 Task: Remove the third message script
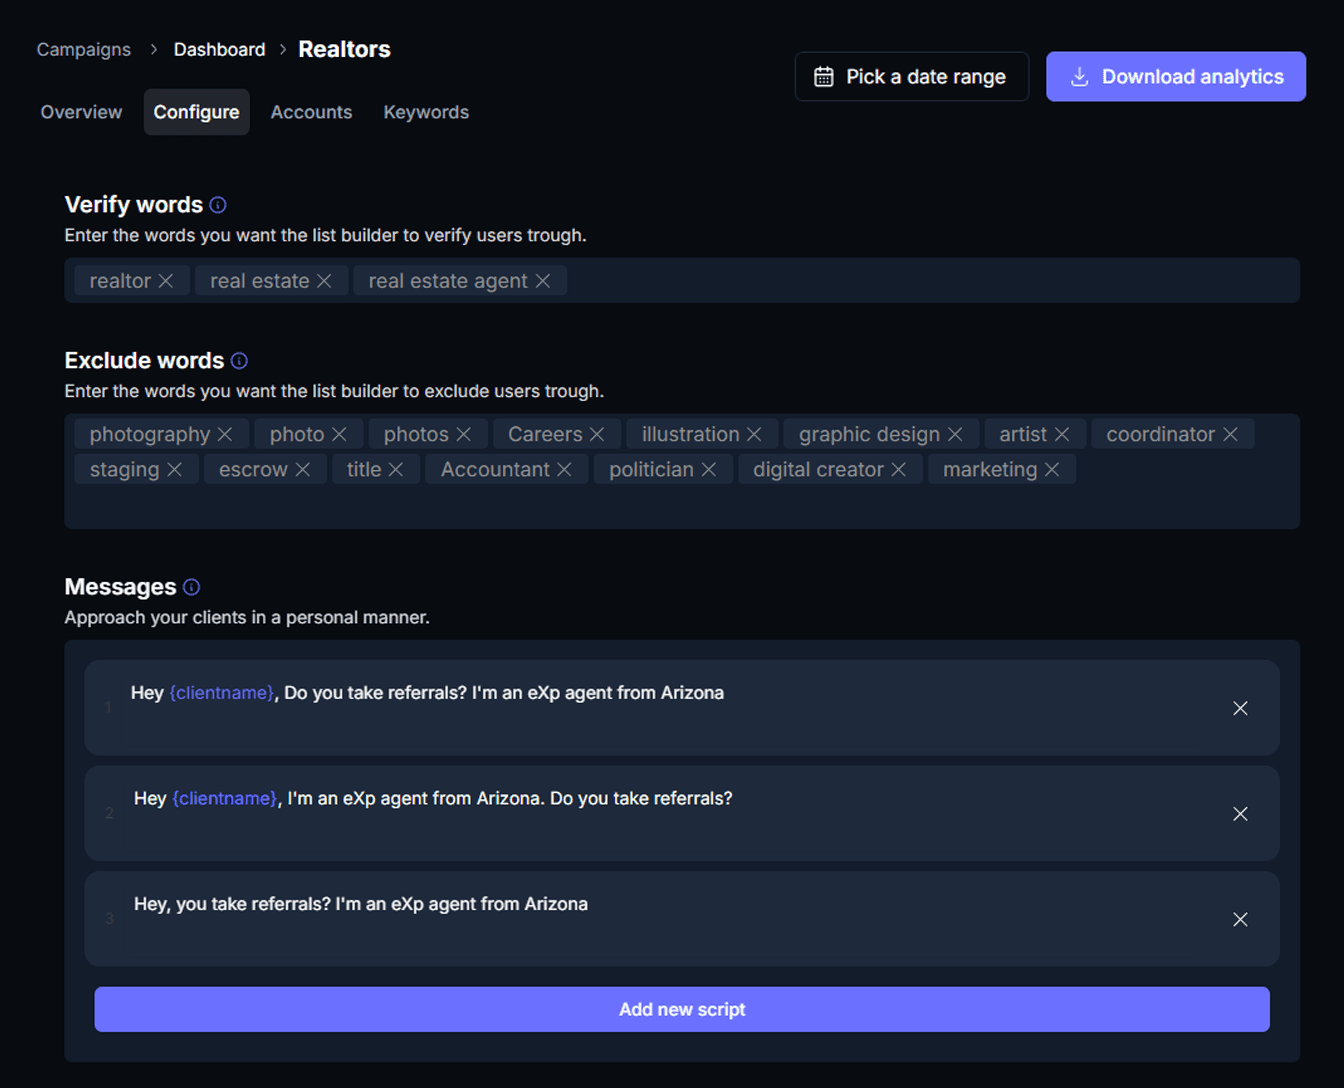[1240, 919]
